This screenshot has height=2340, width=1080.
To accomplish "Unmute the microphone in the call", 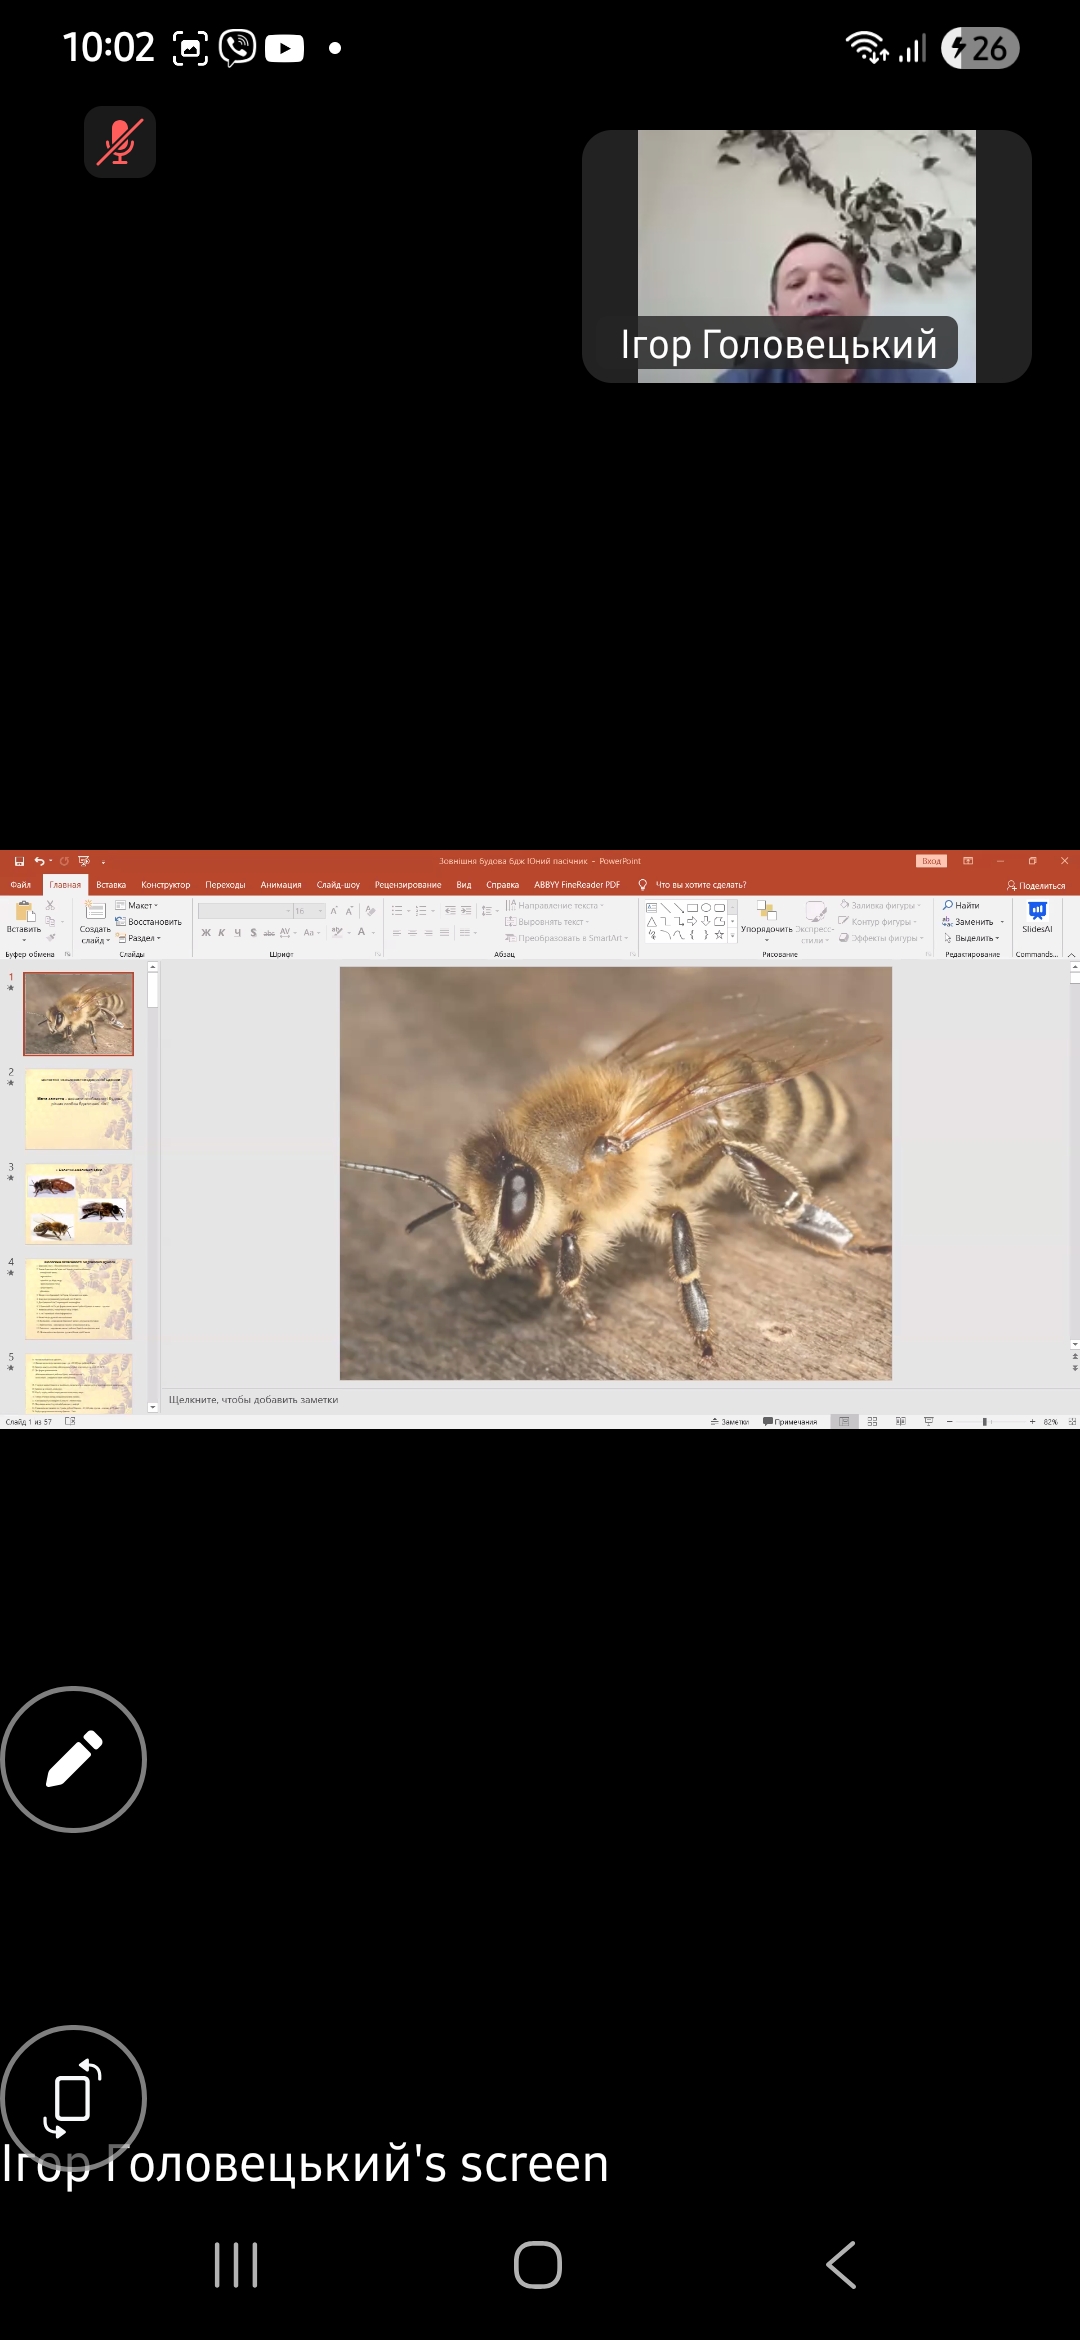I will tap(120, 142).
